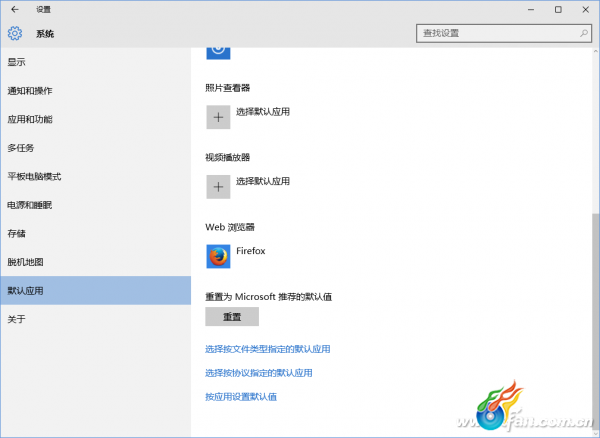Screen dimensions: 600x438
Task: Go to 多任务 settings
Action: pyautogui.click(x=96, y=148)
